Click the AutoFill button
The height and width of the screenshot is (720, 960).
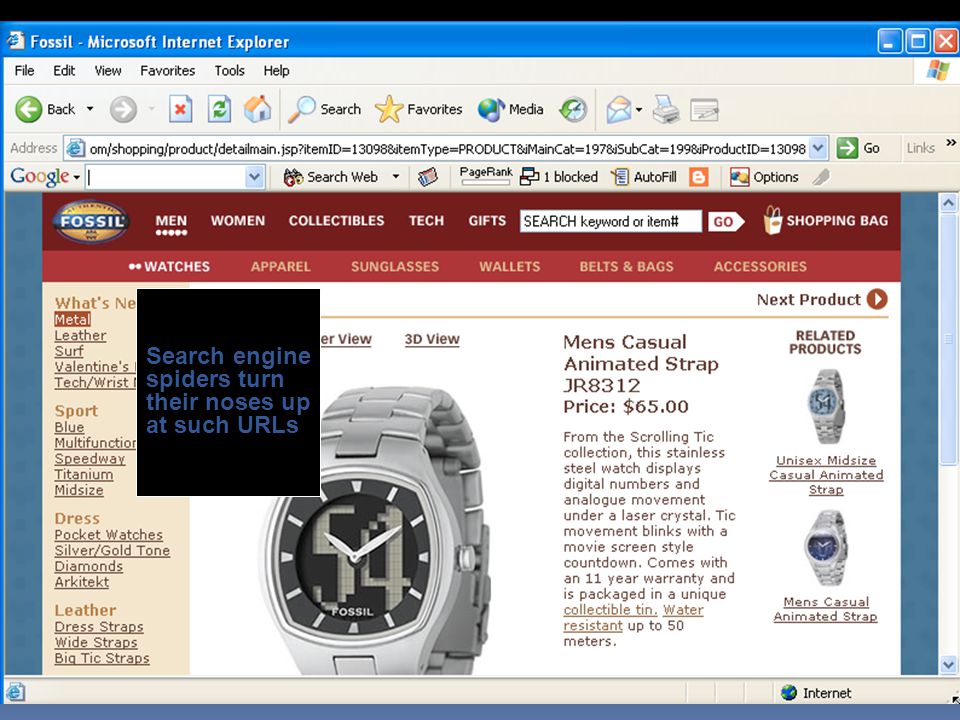(645, 177)
